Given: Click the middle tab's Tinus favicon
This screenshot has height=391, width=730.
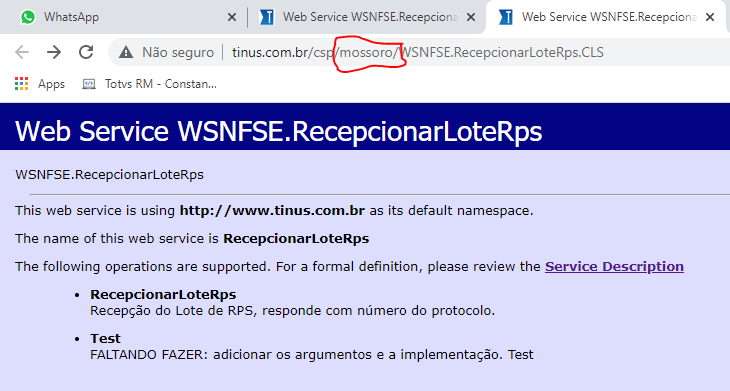Looking at the screenshot, I should tap(267, 17).
